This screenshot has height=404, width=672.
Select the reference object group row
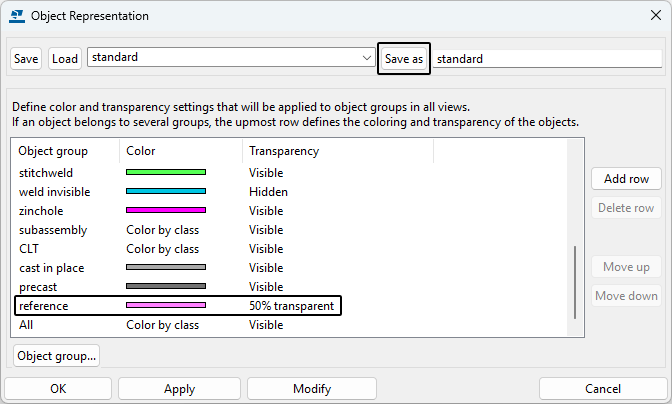point(44,306)
